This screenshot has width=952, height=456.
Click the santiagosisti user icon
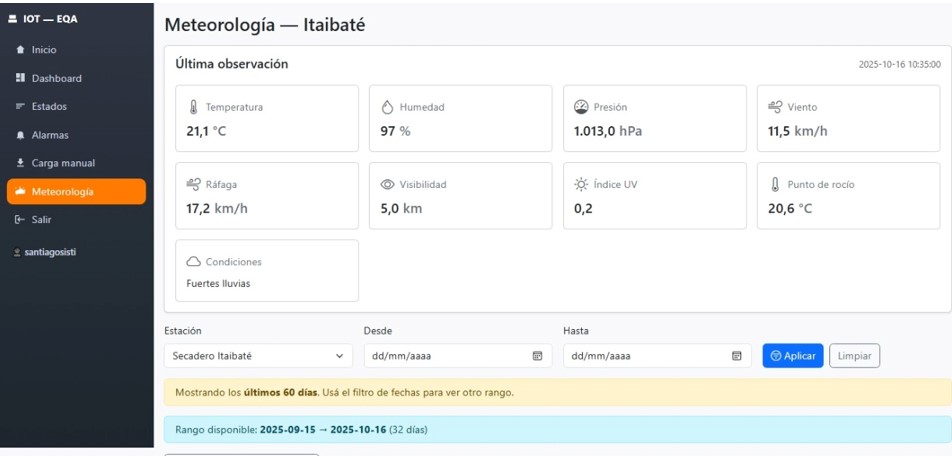pos(17,252)
